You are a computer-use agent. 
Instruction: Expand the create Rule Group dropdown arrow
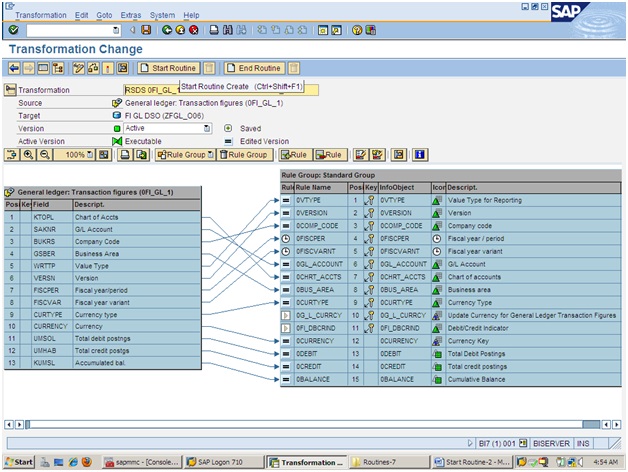point(211,155)
